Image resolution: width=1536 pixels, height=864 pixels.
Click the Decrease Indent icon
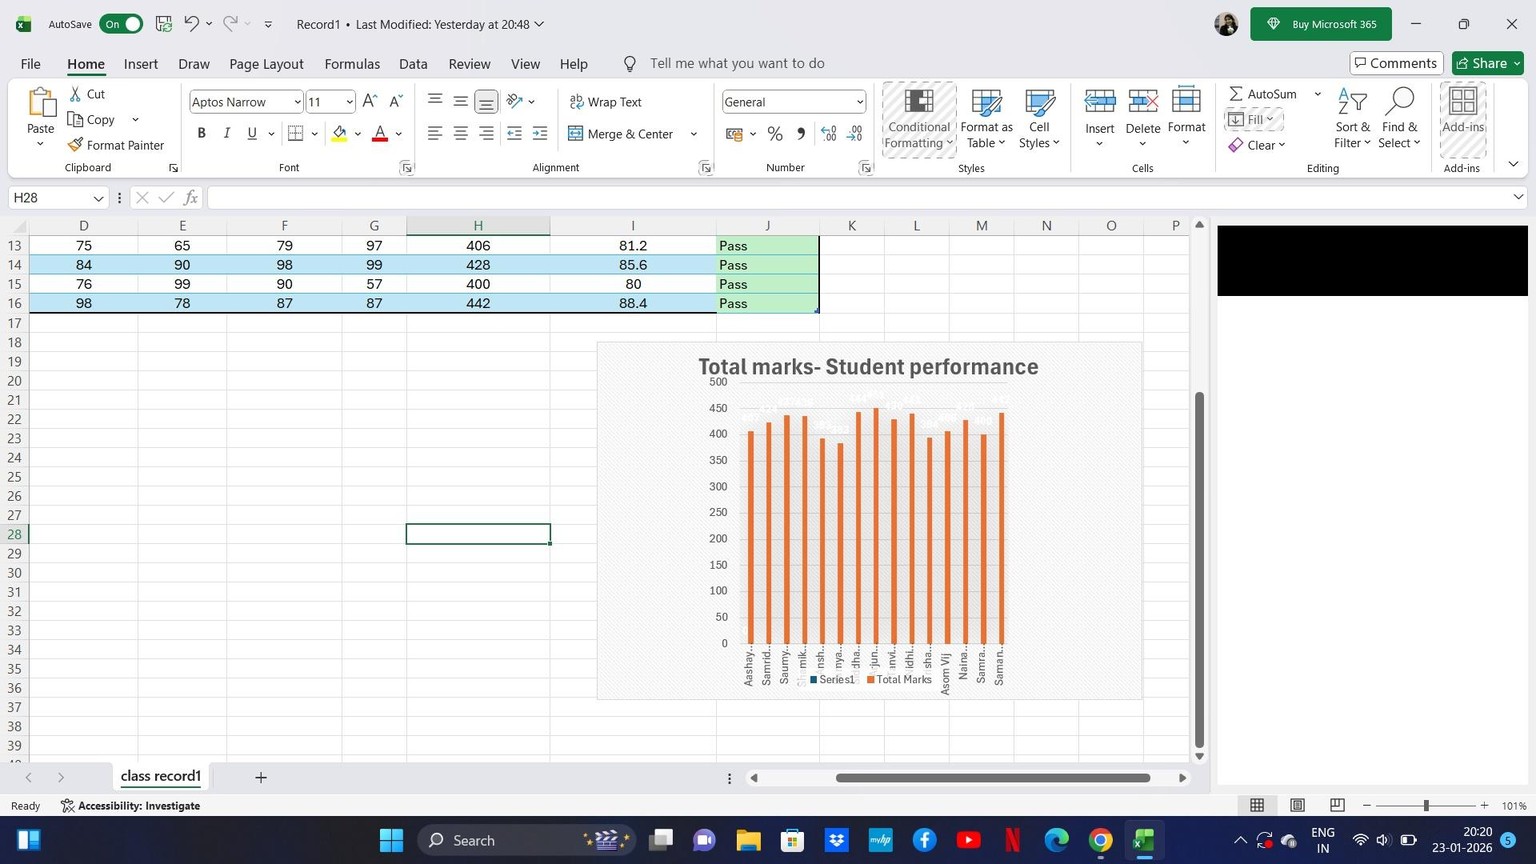coord(514,133)
